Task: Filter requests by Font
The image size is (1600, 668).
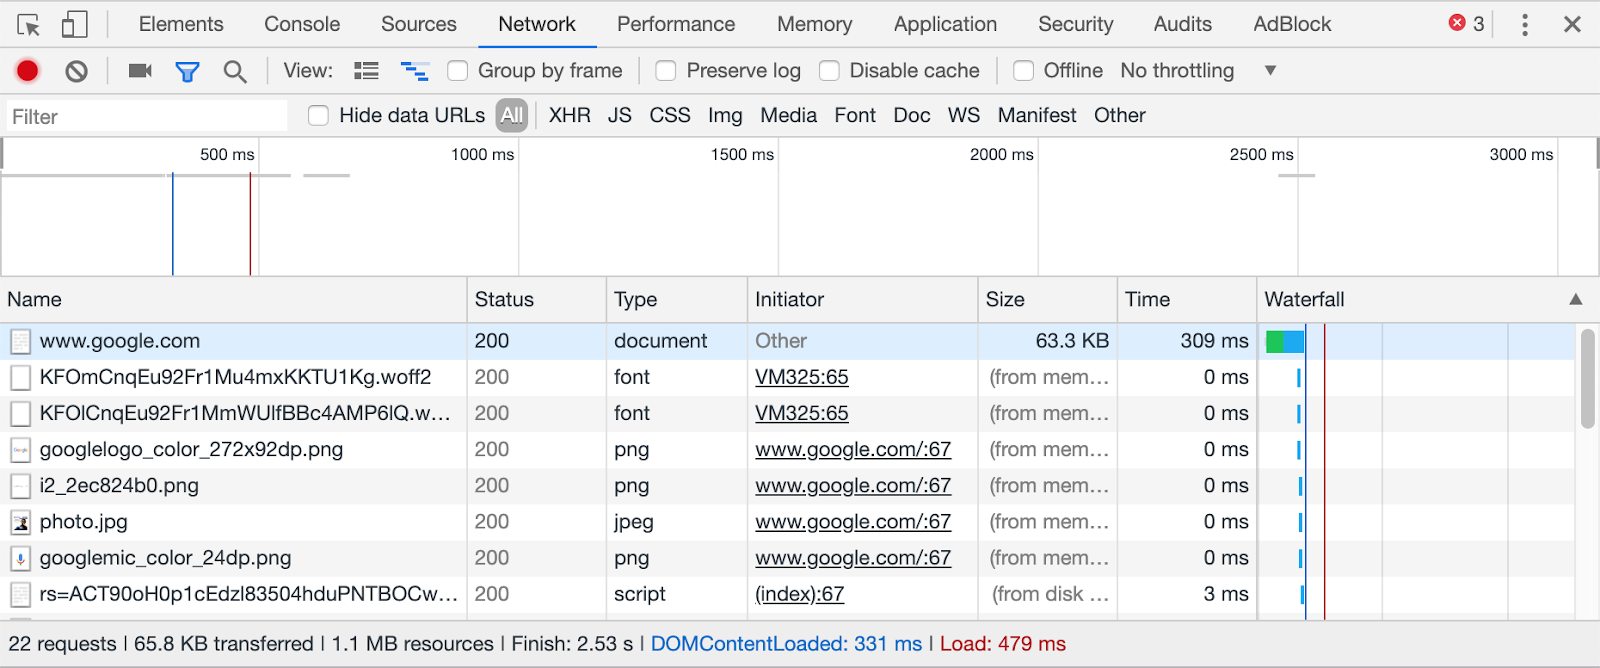Action: 855,116
